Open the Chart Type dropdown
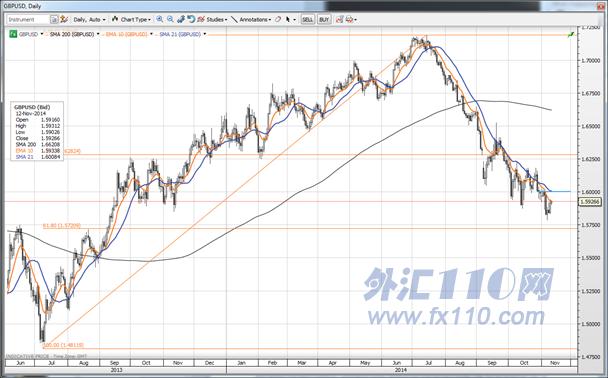Viewport: 608px width, 378px height. click(x=131, y=19)
